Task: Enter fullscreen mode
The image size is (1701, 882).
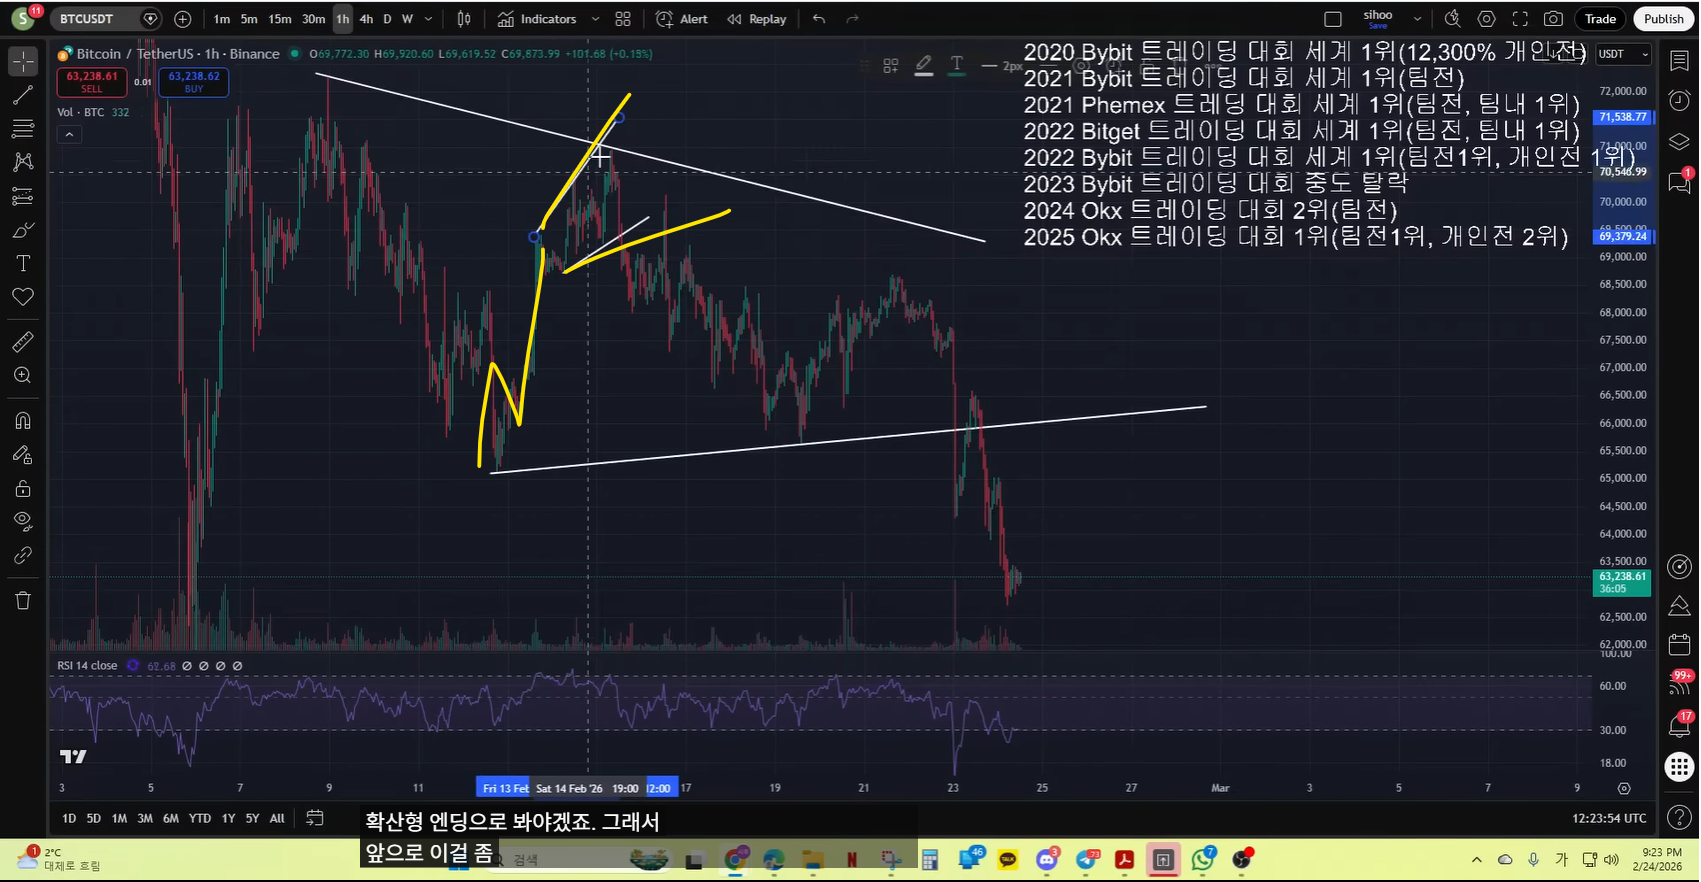Action: pyautogui.click(x=1520, y=19)
